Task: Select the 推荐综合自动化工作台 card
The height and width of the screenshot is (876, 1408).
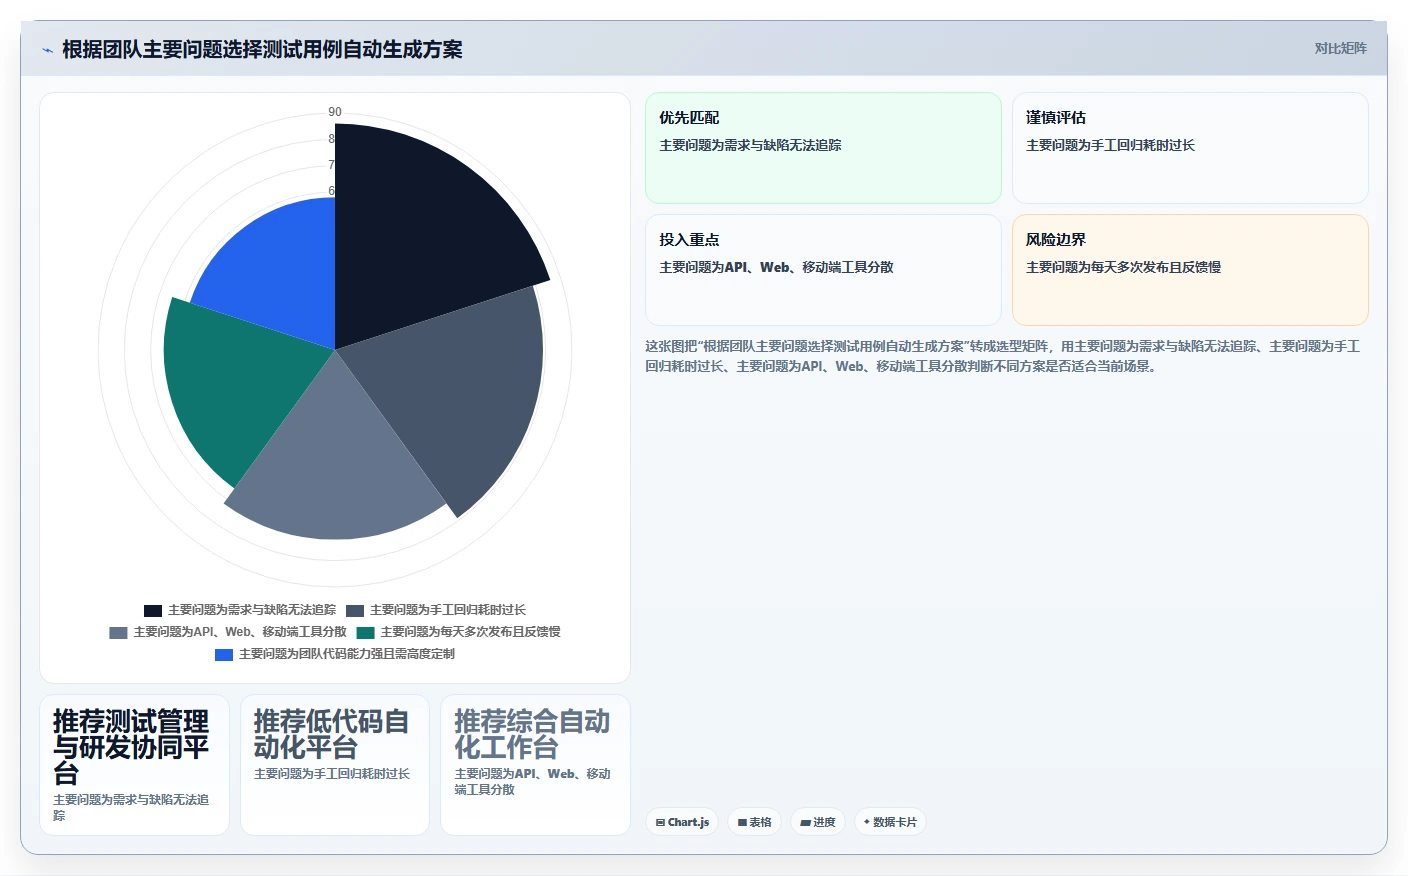Action: point(535,765)
